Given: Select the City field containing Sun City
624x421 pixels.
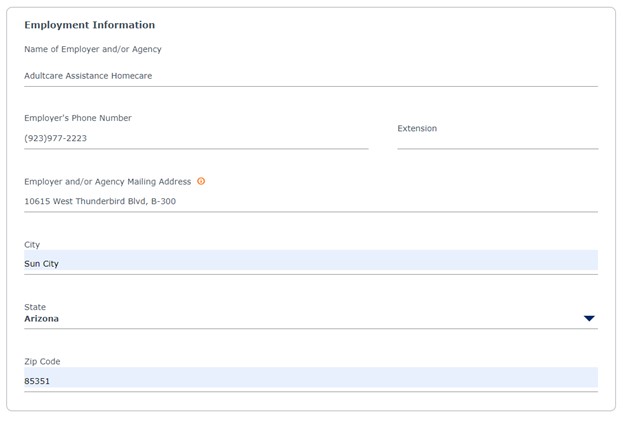Looking at the screenshot, I should [311, 262].
